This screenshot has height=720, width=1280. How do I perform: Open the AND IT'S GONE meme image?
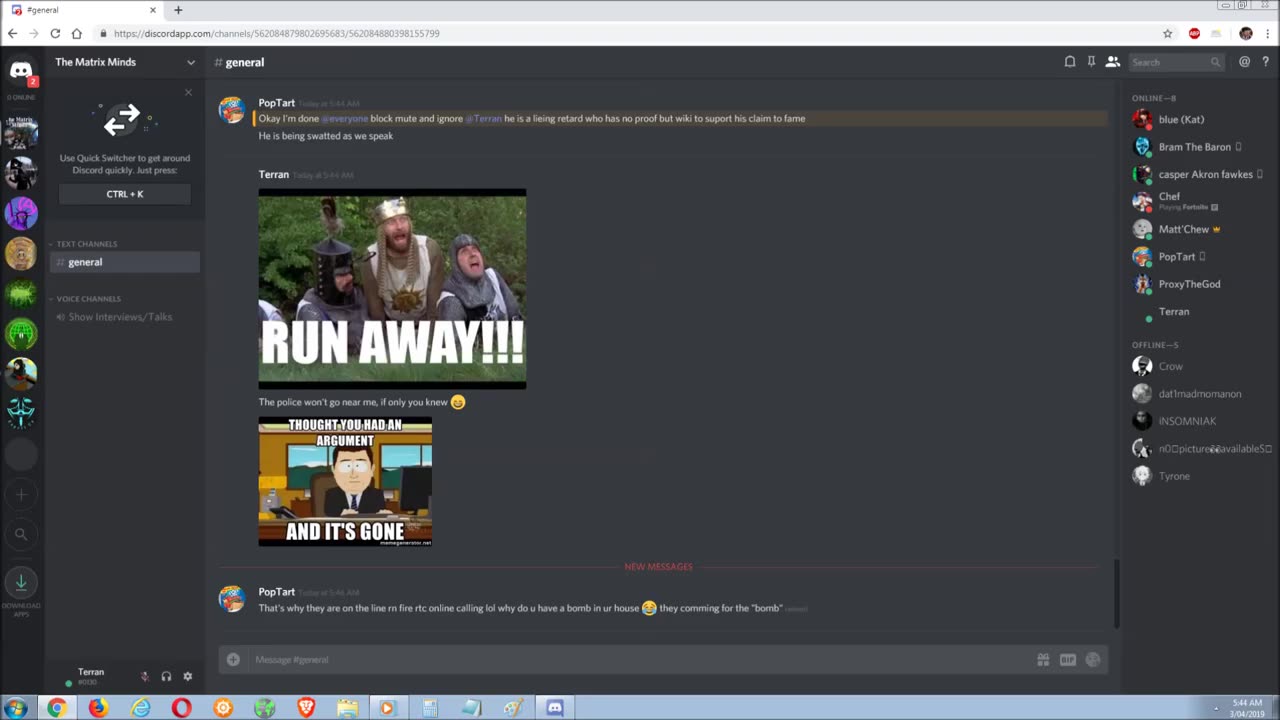pyautogui.click(x=345, y=482)
